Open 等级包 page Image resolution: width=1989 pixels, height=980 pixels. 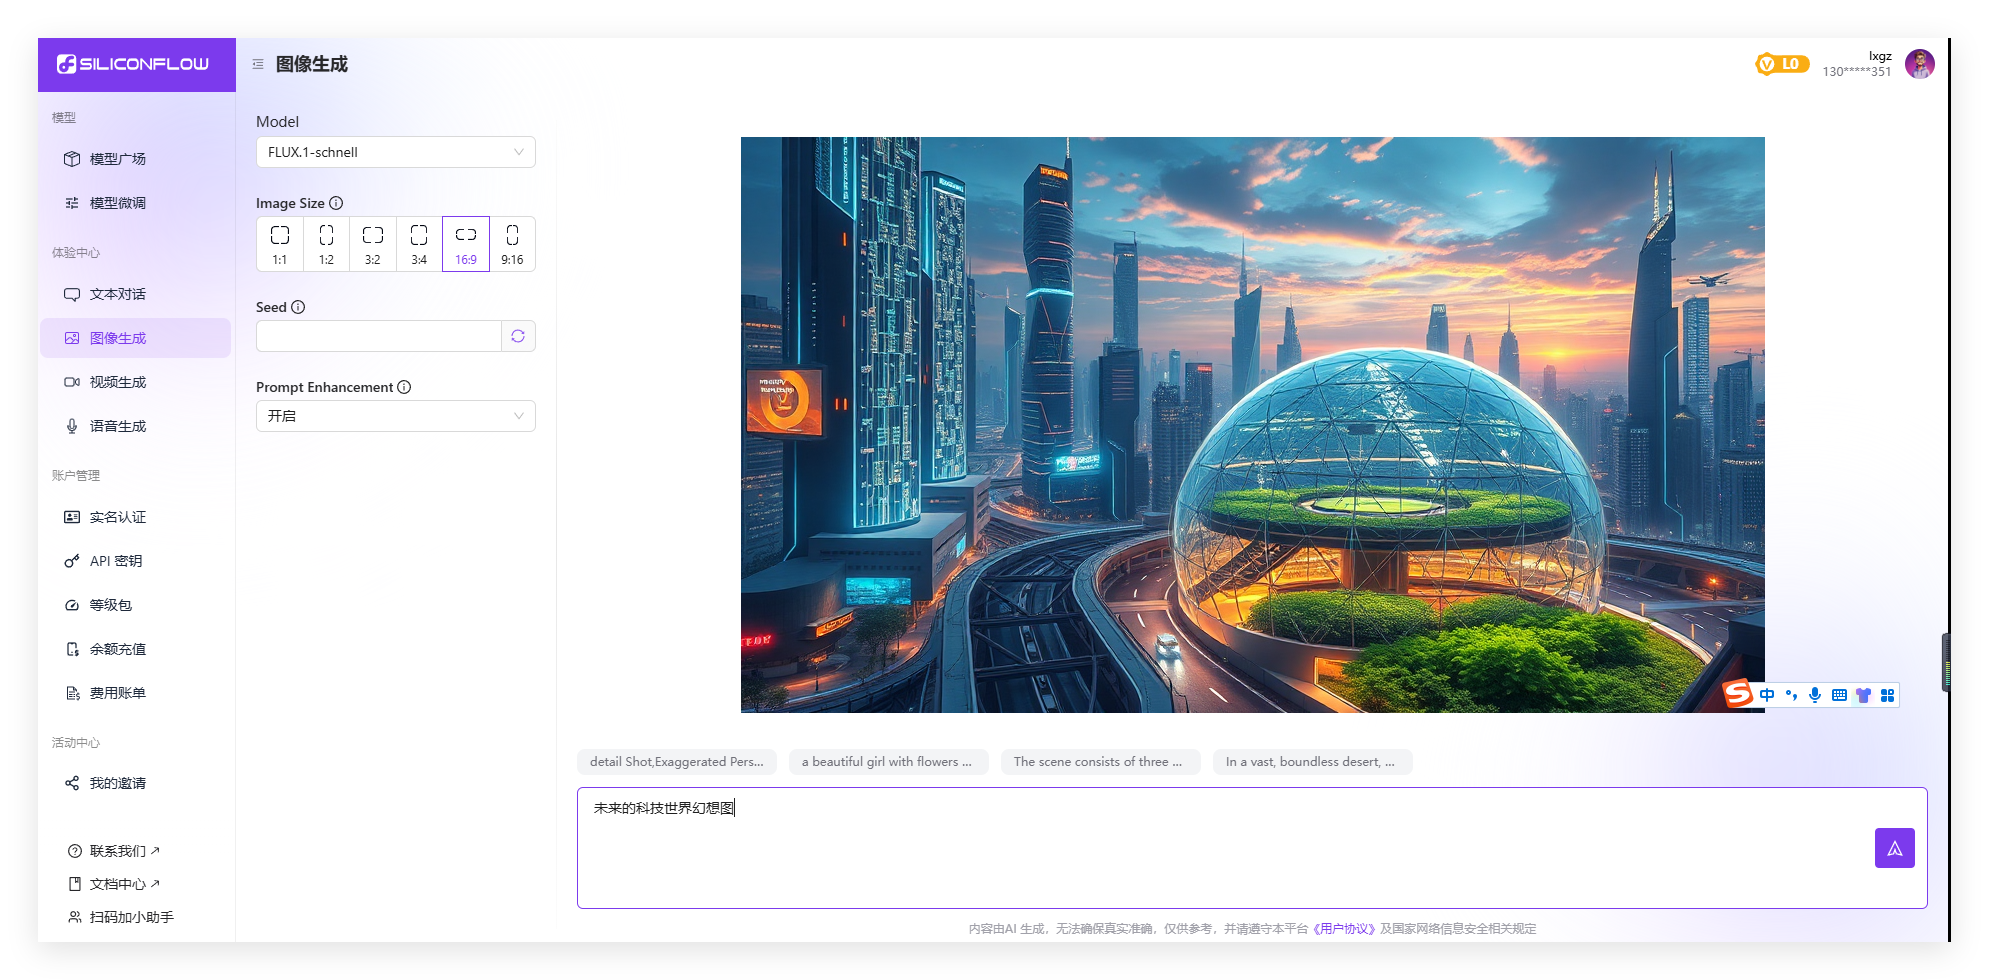[x=135, y=605]
